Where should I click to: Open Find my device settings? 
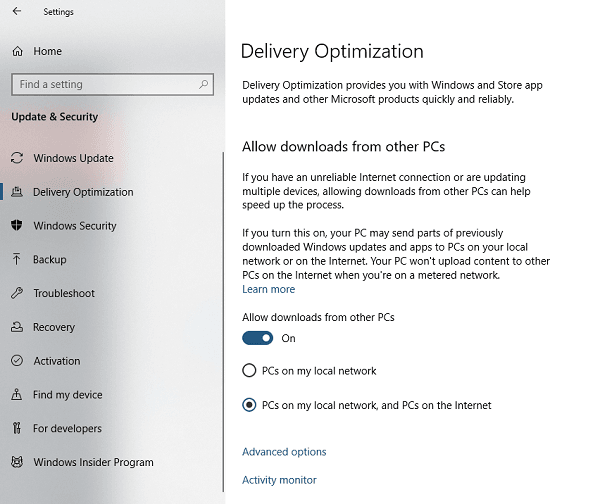68,395
